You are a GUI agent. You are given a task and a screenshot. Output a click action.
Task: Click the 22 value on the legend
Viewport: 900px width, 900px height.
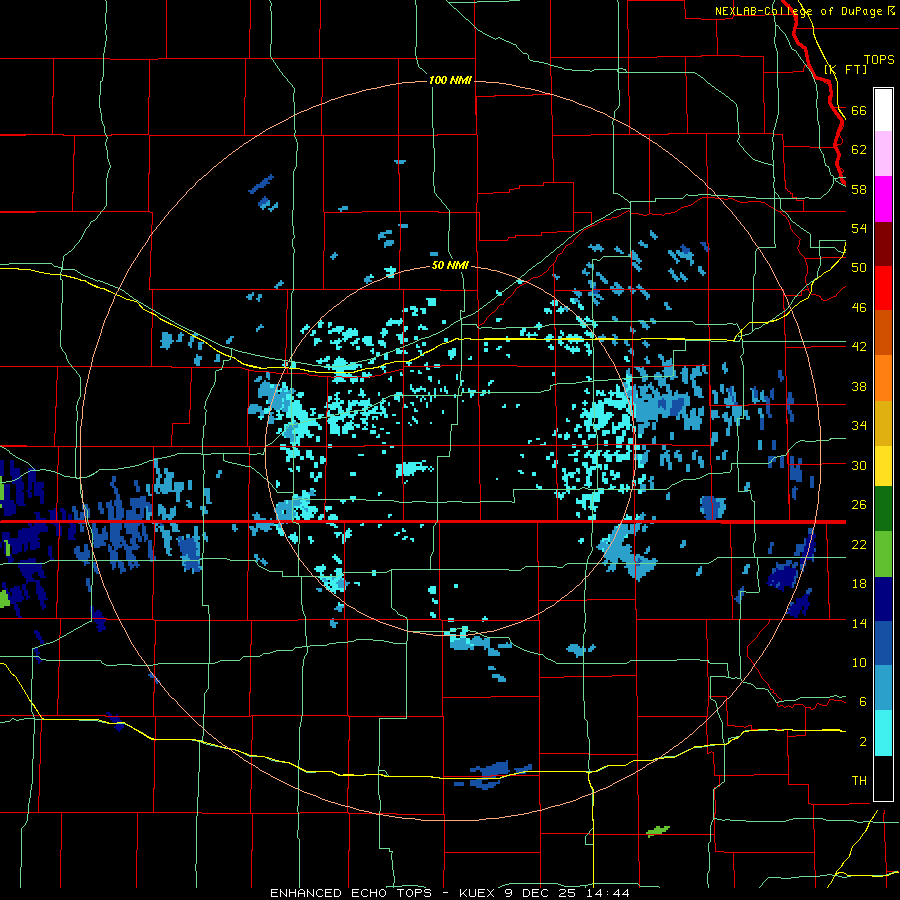click(x=859, y=544)
